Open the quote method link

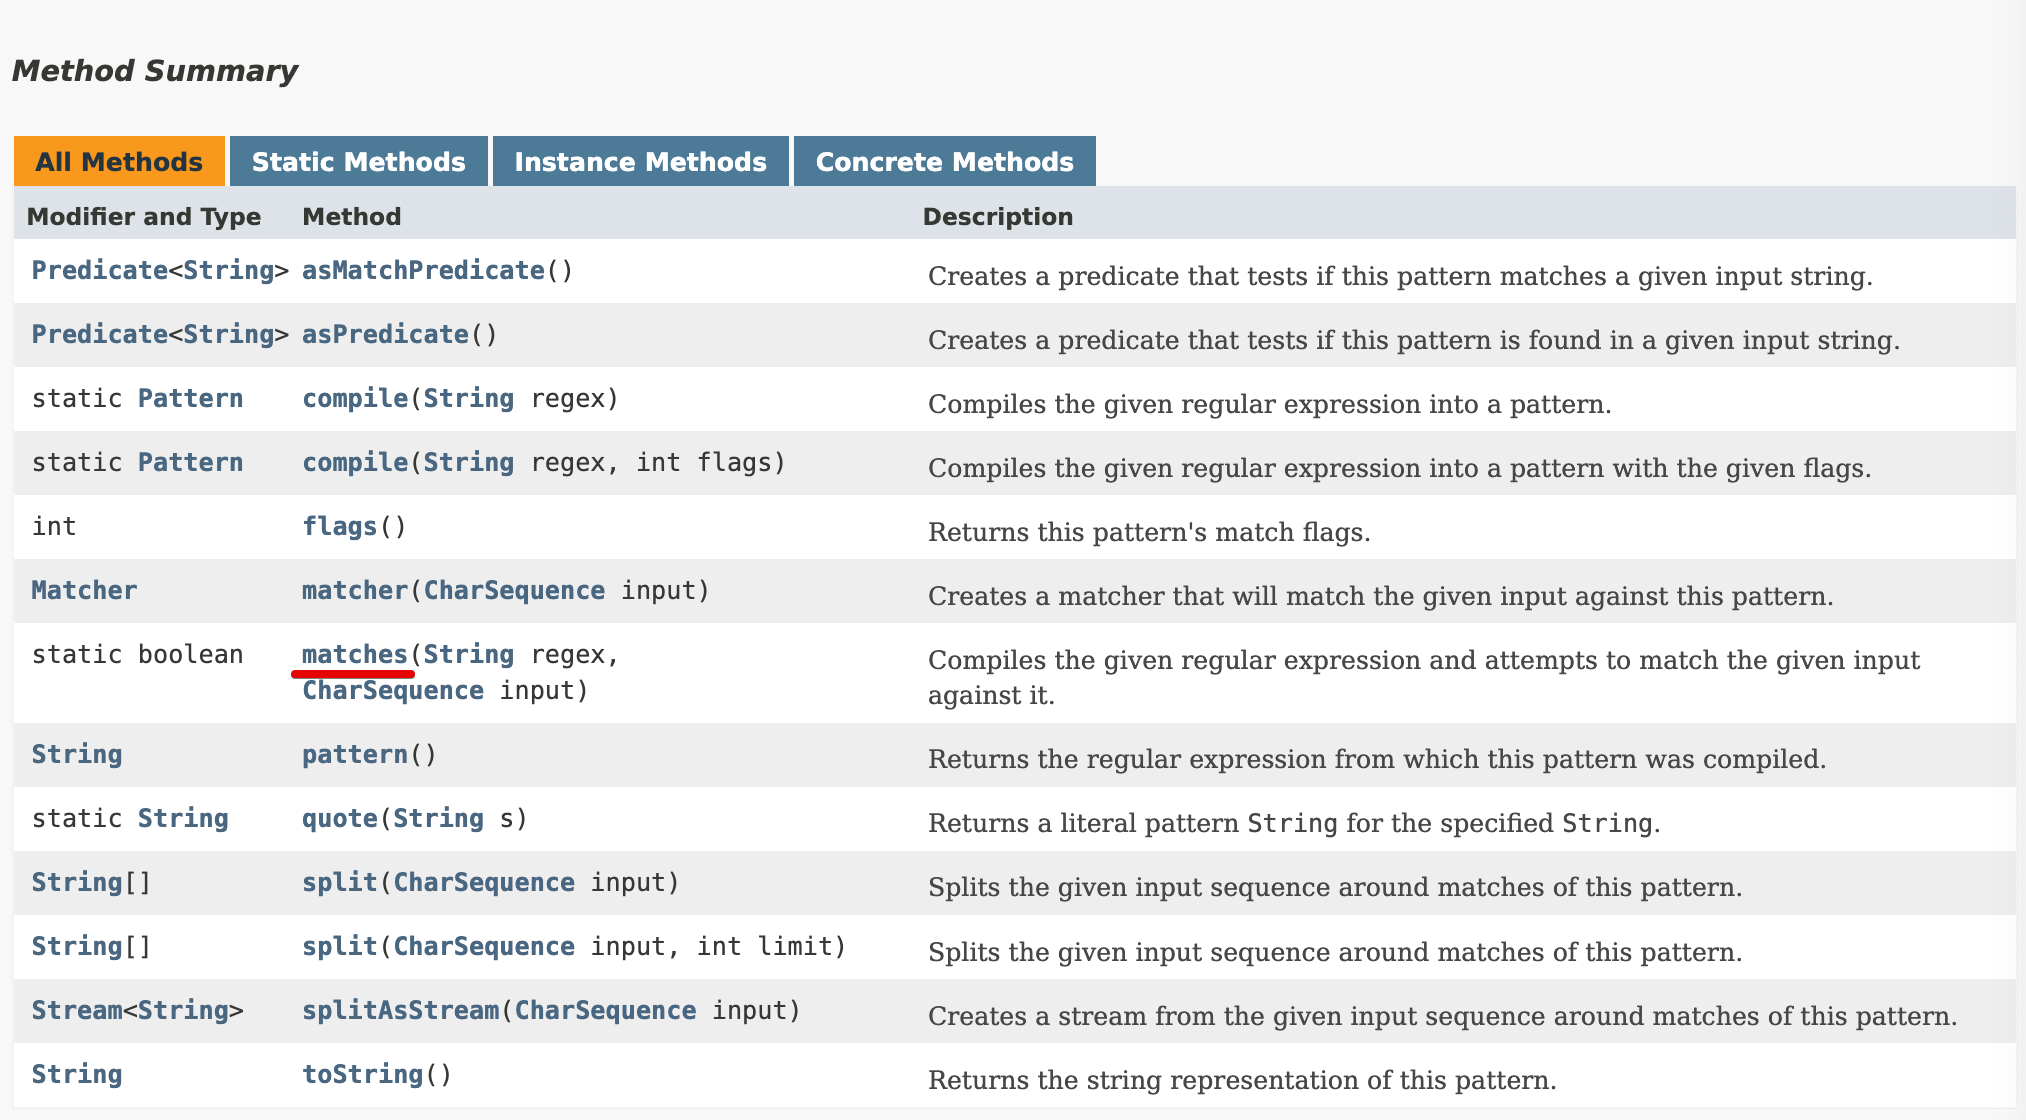click(339, 819)
